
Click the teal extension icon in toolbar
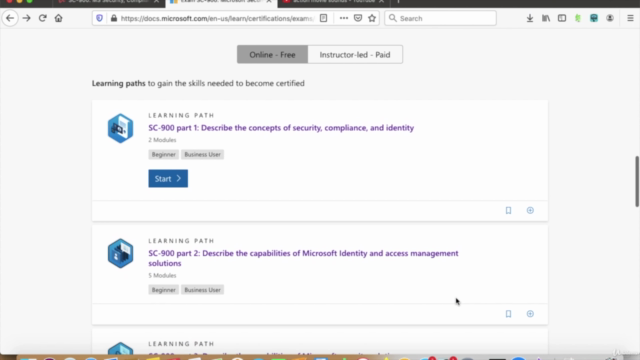tap(594, 18)
